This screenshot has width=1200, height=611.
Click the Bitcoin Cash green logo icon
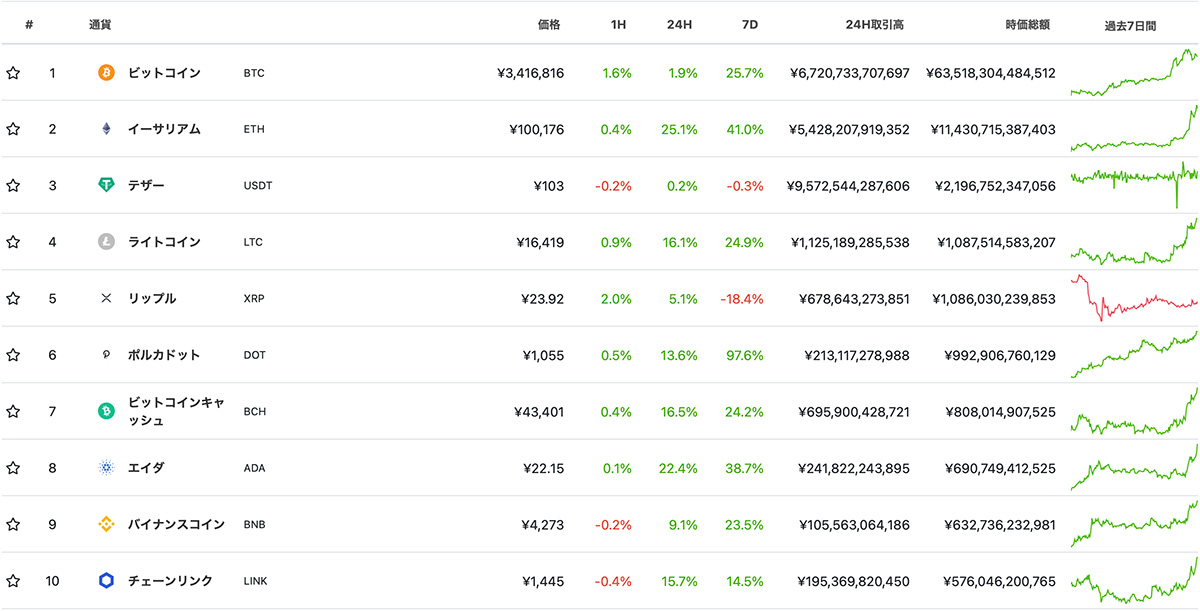[106, 411]
